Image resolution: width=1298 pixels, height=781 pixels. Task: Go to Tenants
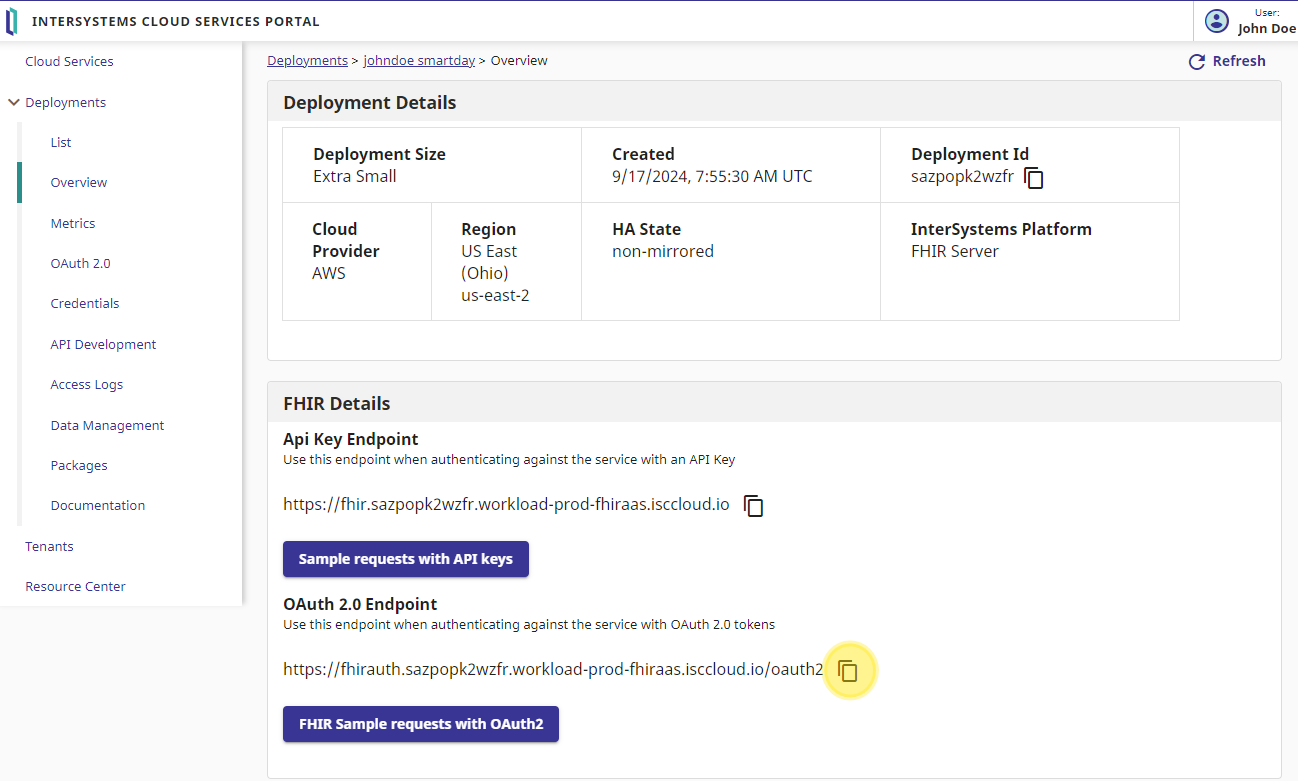(49, 546)
